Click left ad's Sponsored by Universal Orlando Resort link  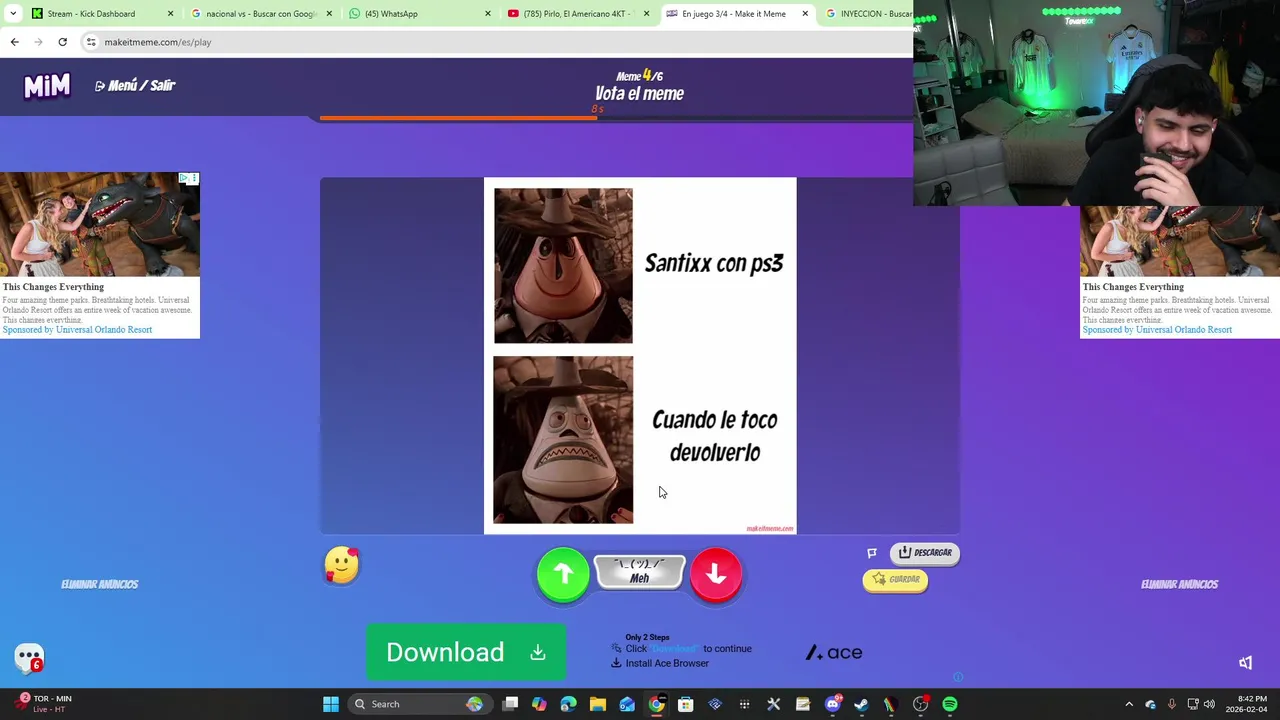pos(77,330)
